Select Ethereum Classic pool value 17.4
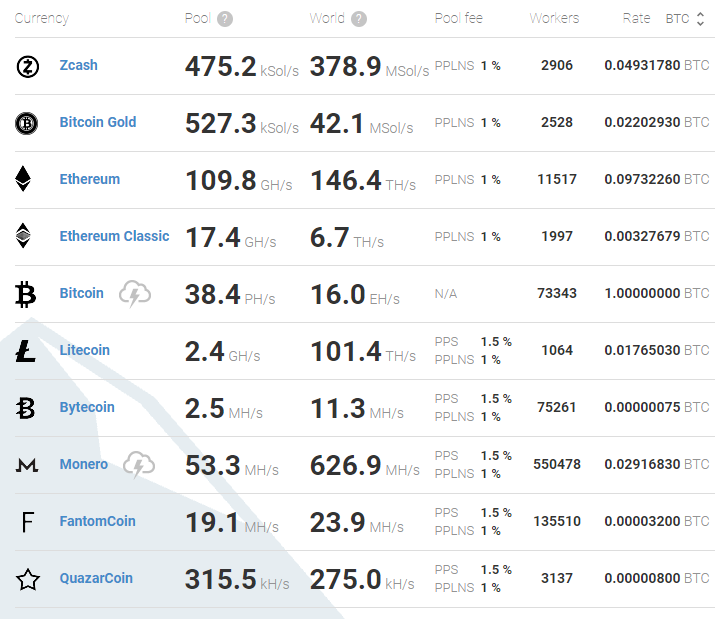Image resolution: width=725 pixels, height=619 pixels. (x=213, y=238)
